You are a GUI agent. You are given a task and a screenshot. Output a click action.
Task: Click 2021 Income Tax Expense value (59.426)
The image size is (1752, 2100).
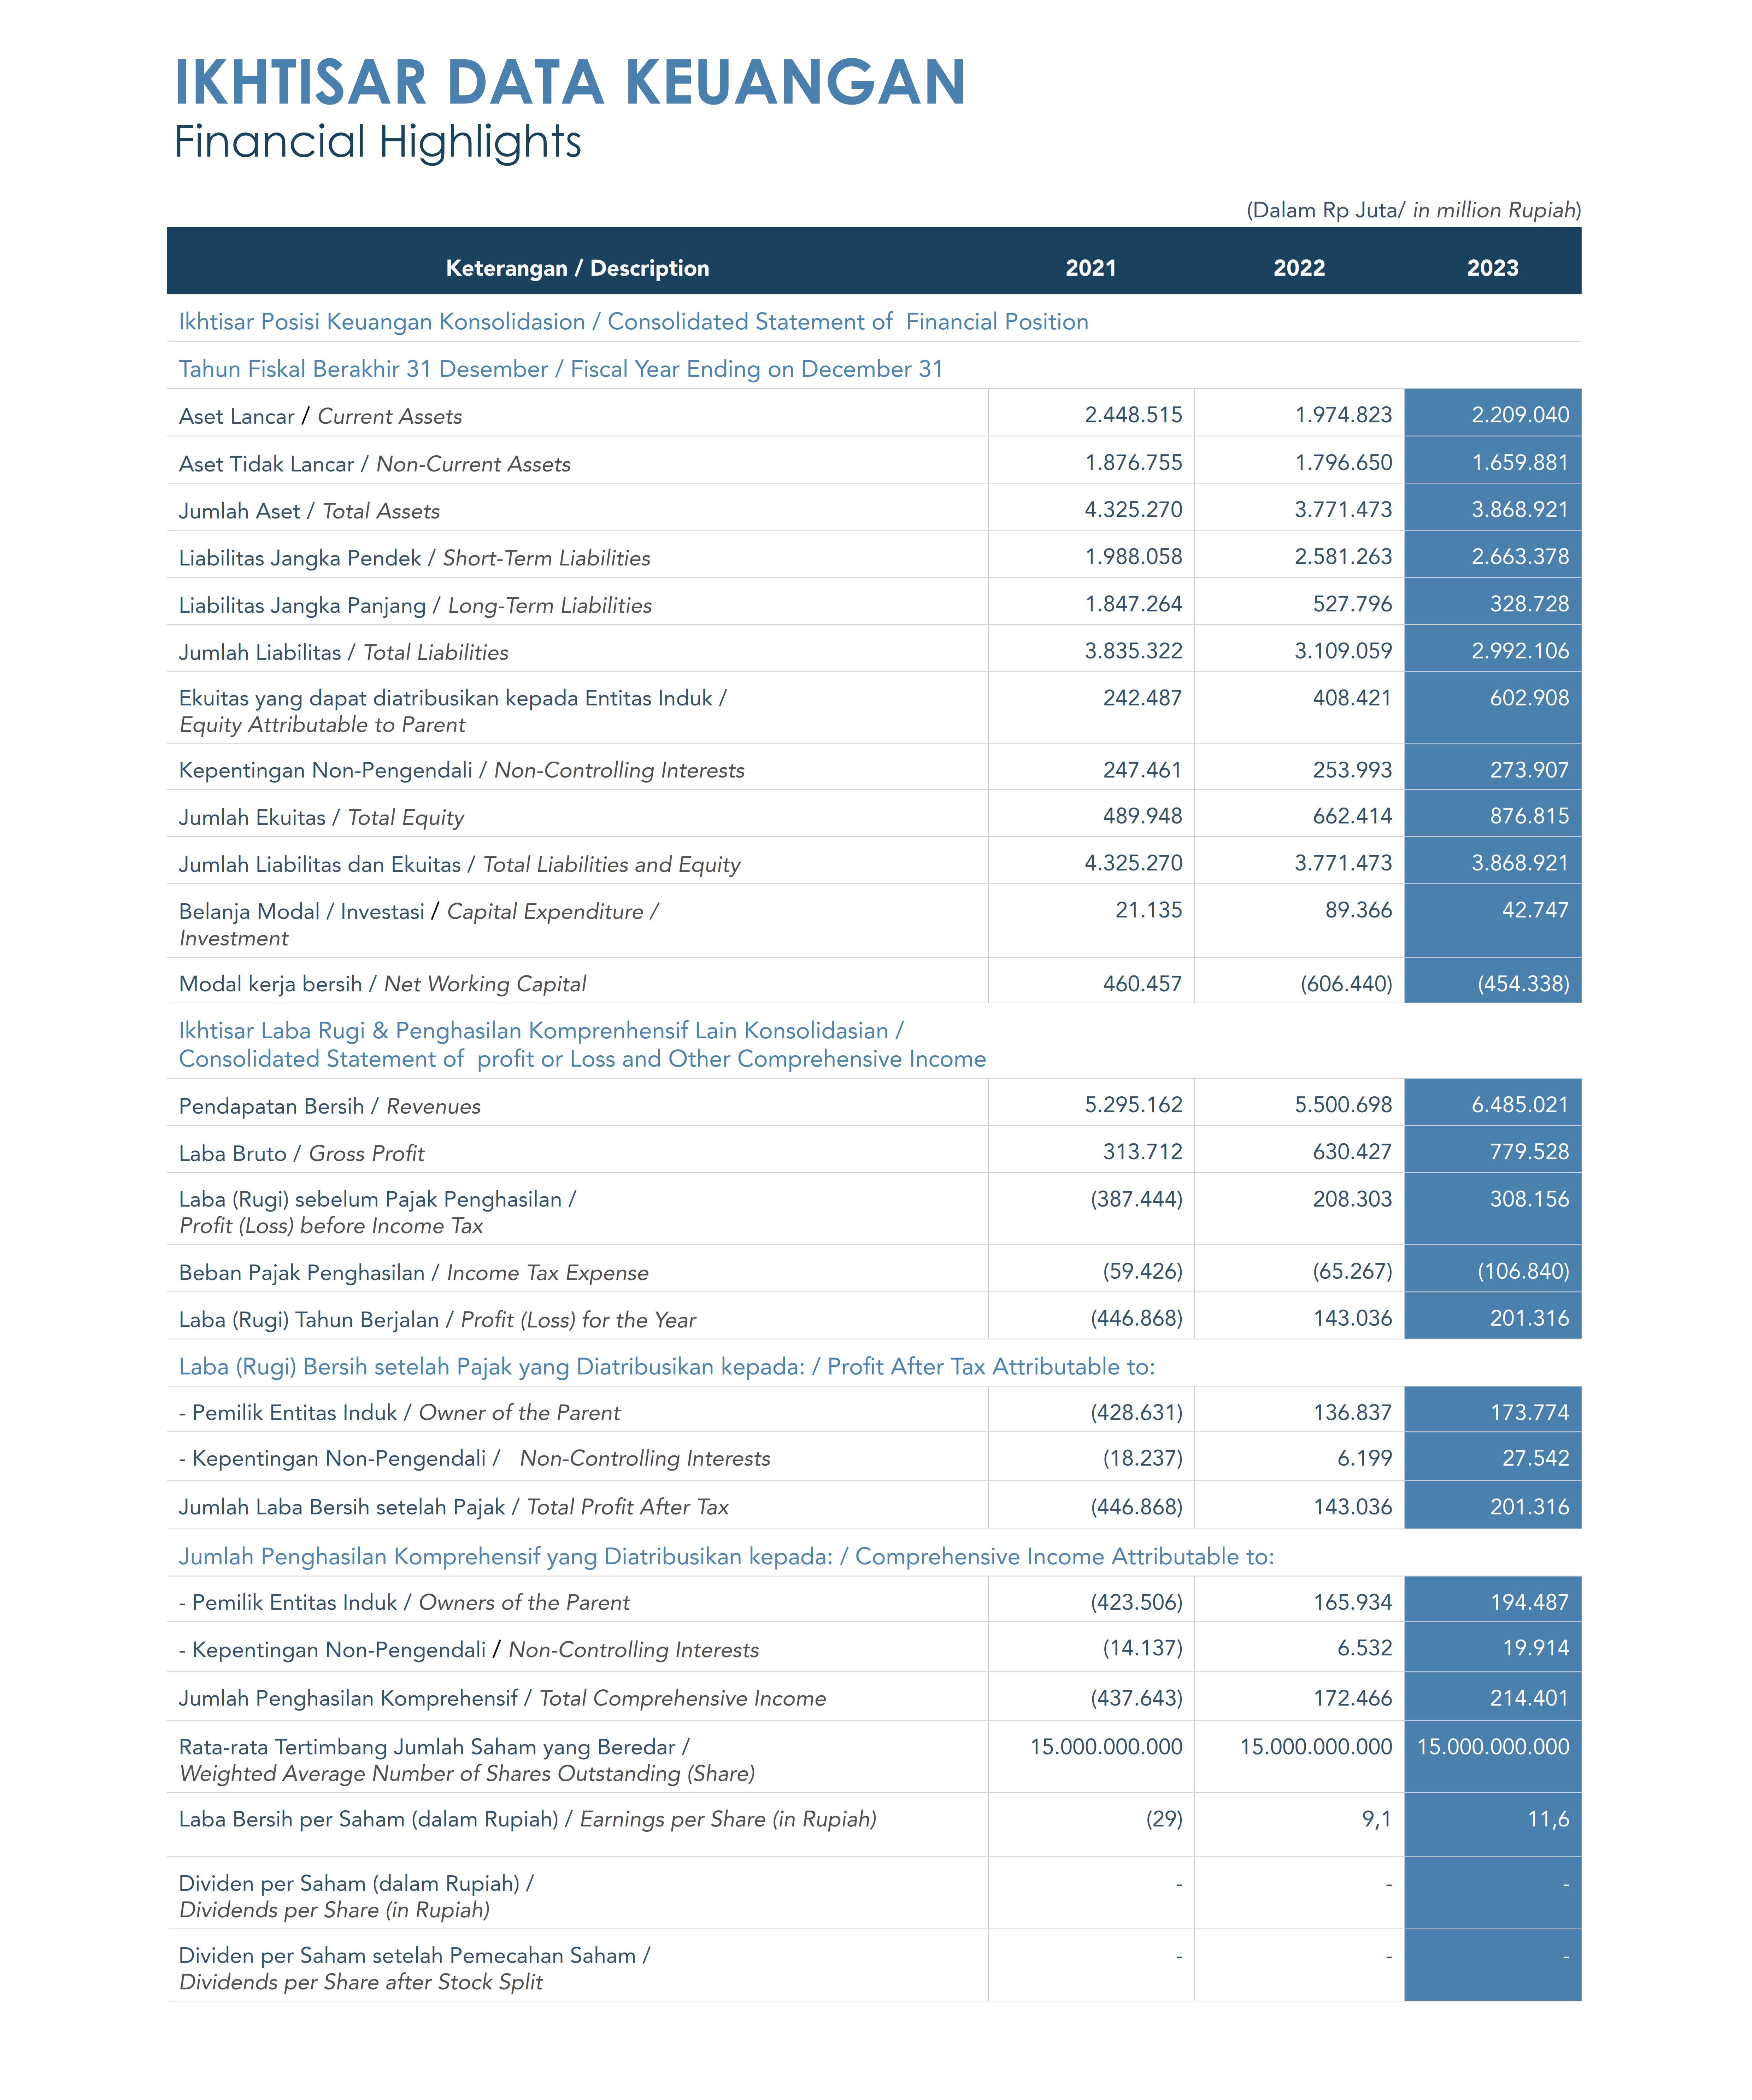click(1142, 1271)
